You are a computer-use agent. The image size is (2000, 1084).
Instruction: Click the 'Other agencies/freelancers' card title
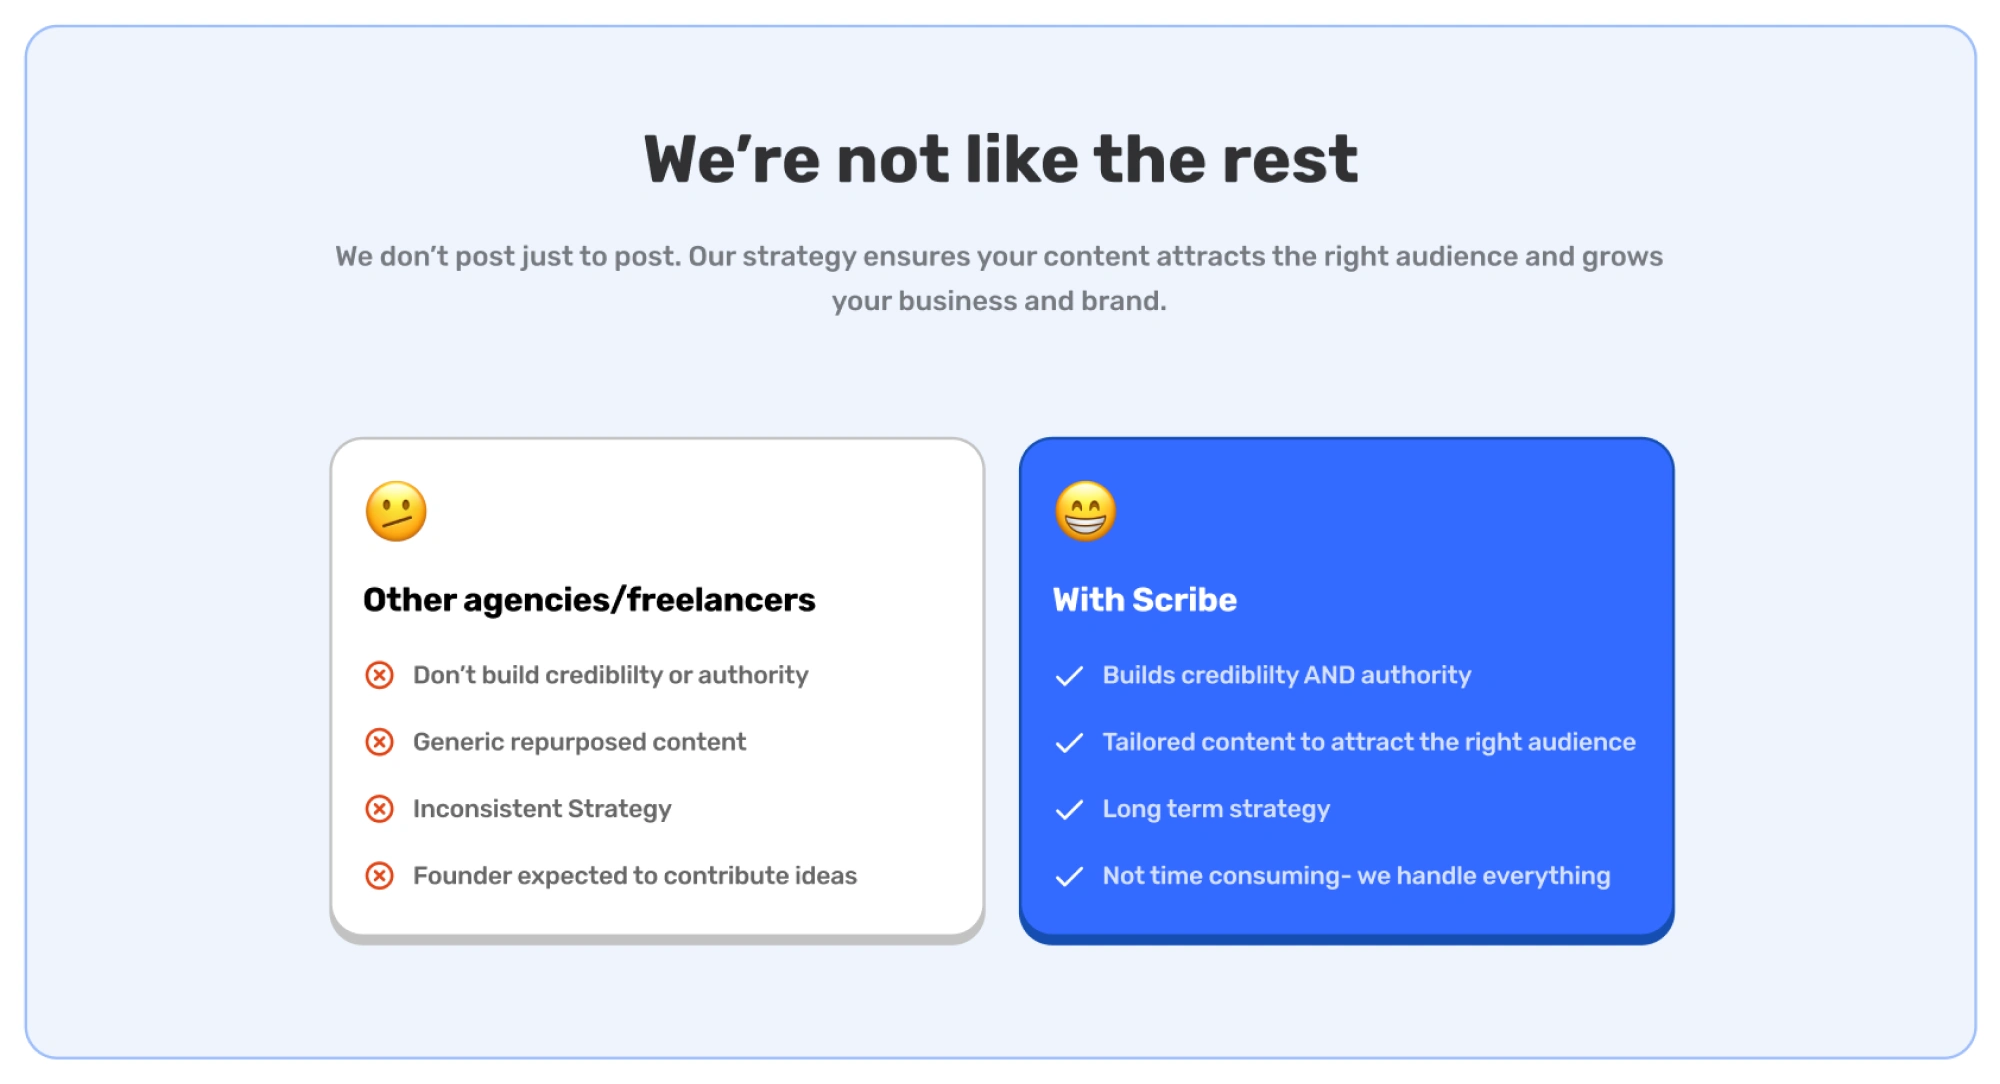click(x=589, y=600)
